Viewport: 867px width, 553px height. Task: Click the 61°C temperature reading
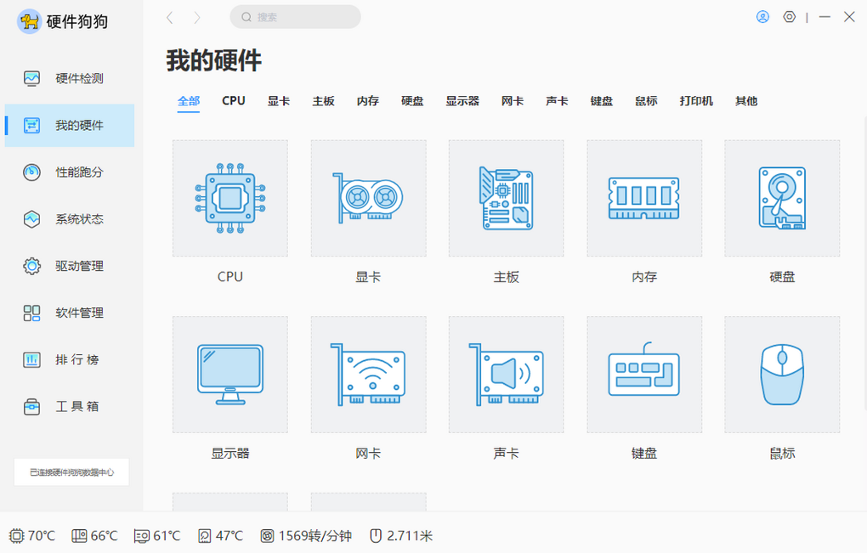166,536
